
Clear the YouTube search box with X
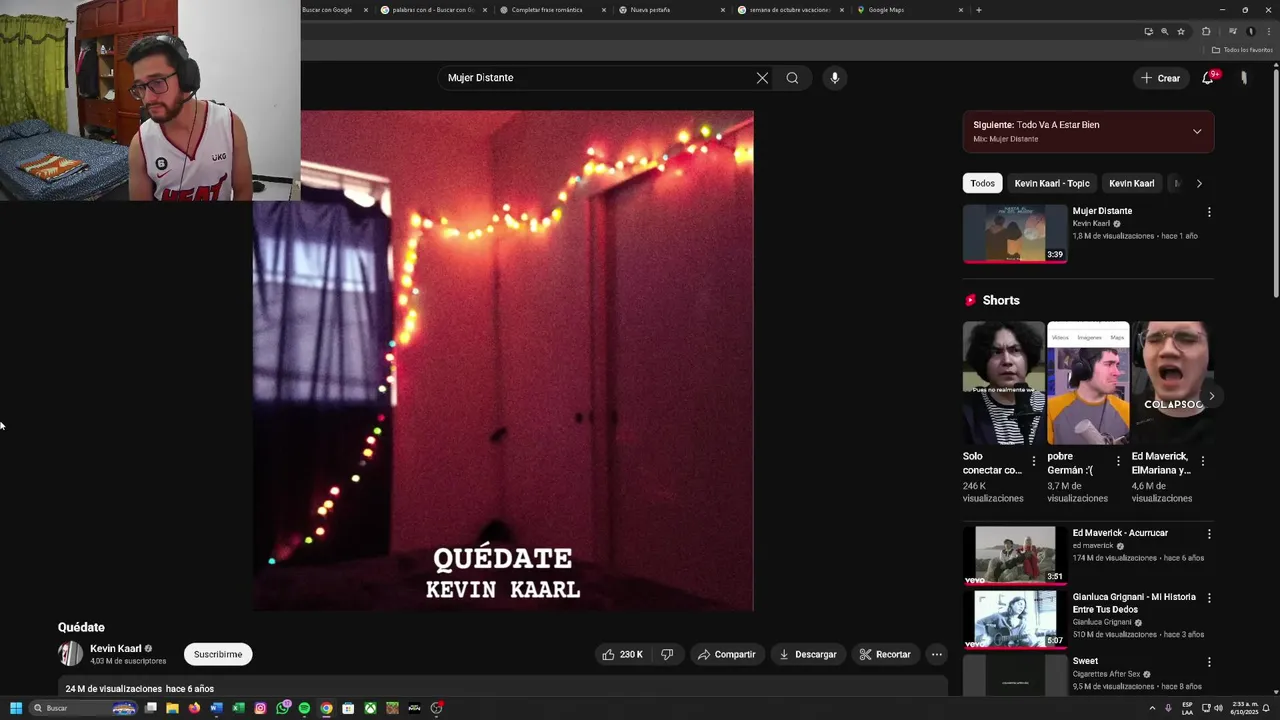pos(762,78)
